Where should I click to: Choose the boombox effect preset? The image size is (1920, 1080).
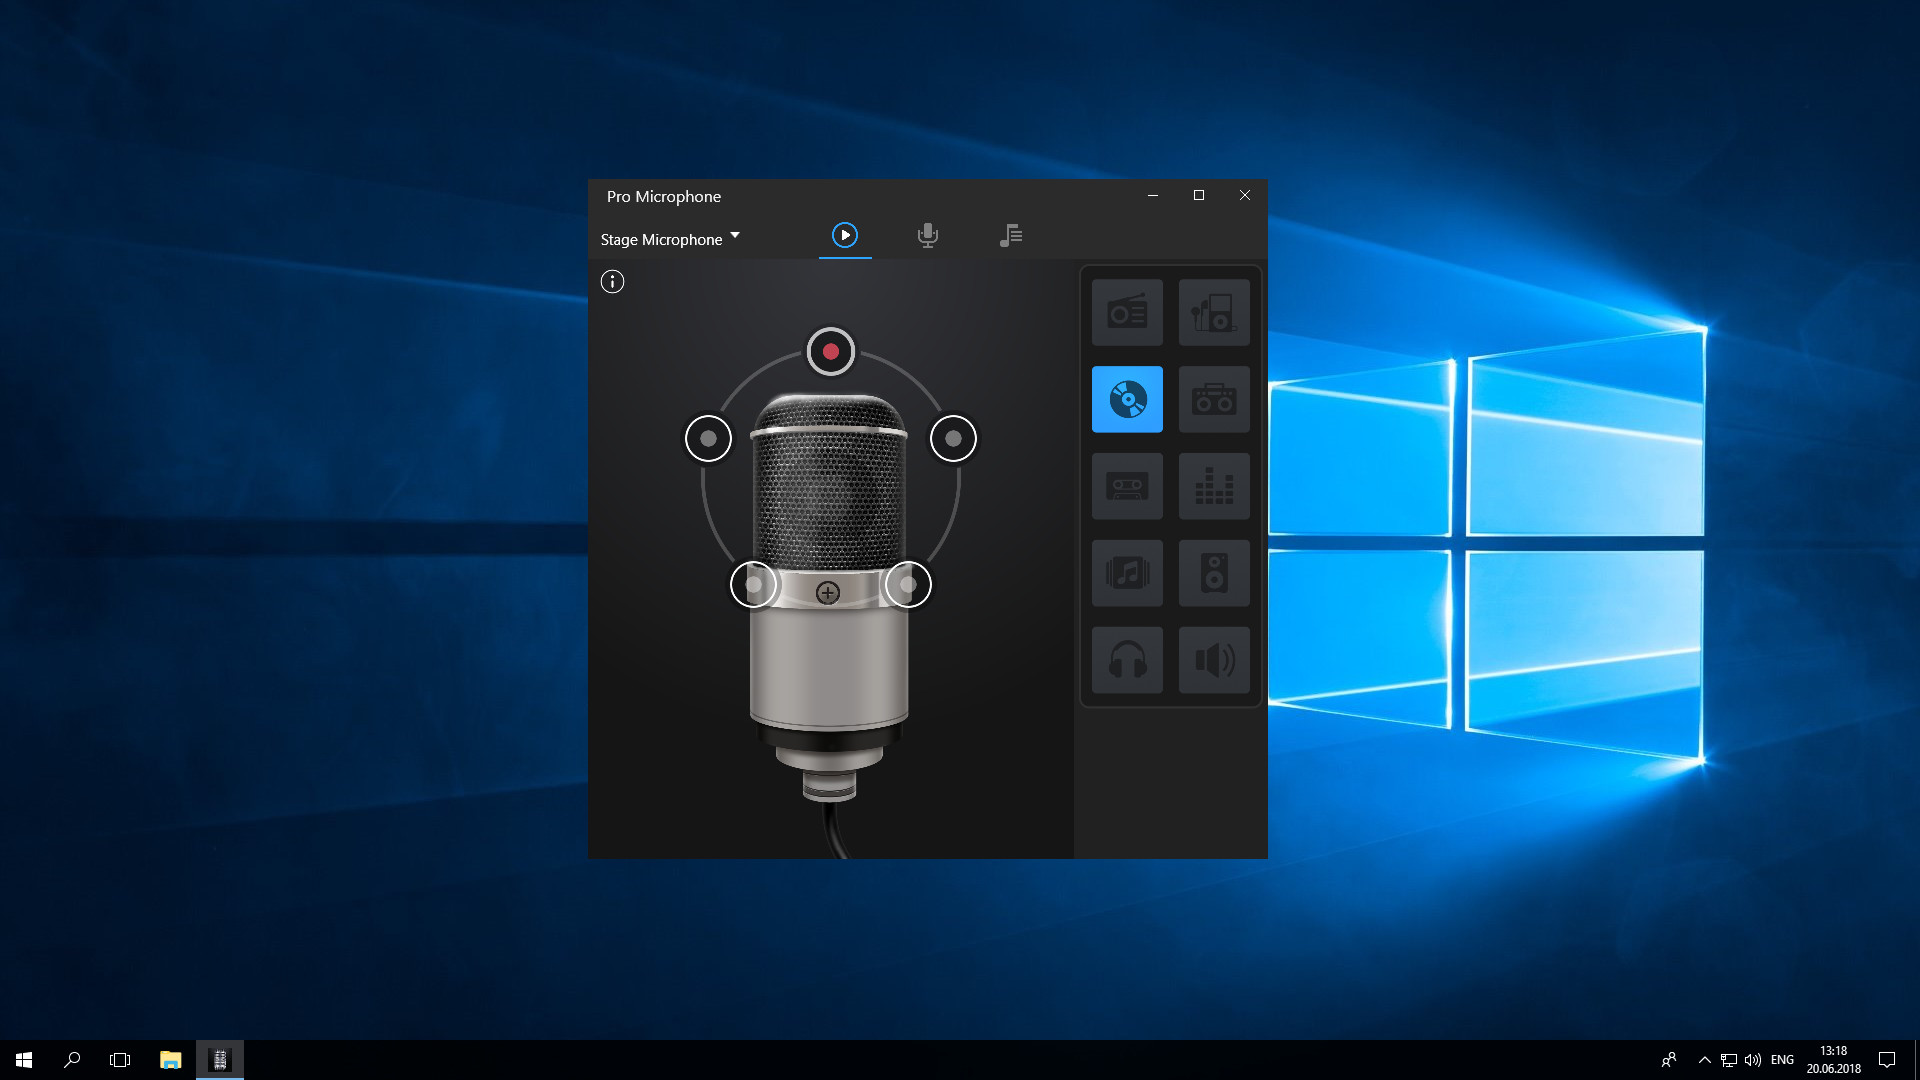(x=1214, y=399)
